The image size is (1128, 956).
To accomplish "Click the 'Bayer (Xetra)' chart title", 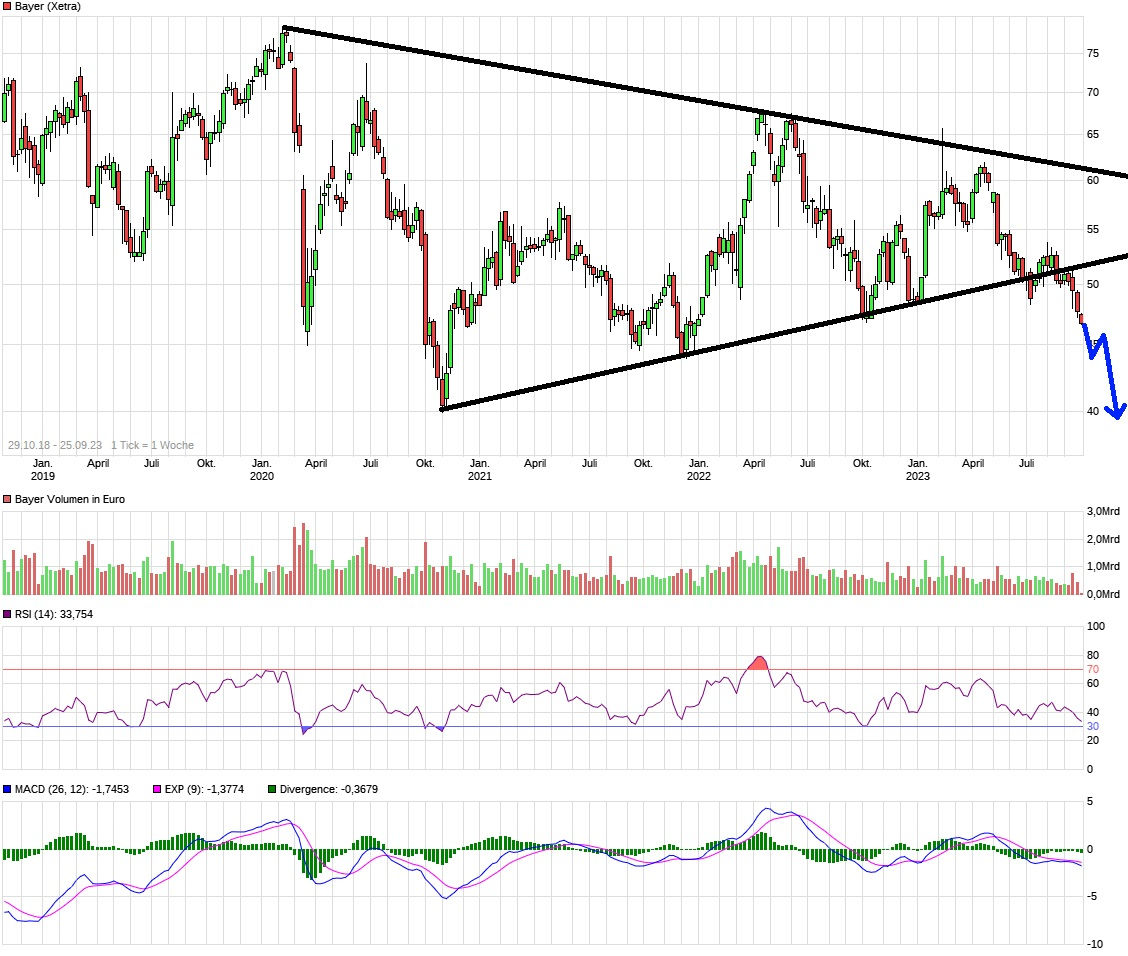I will [47, 6].
